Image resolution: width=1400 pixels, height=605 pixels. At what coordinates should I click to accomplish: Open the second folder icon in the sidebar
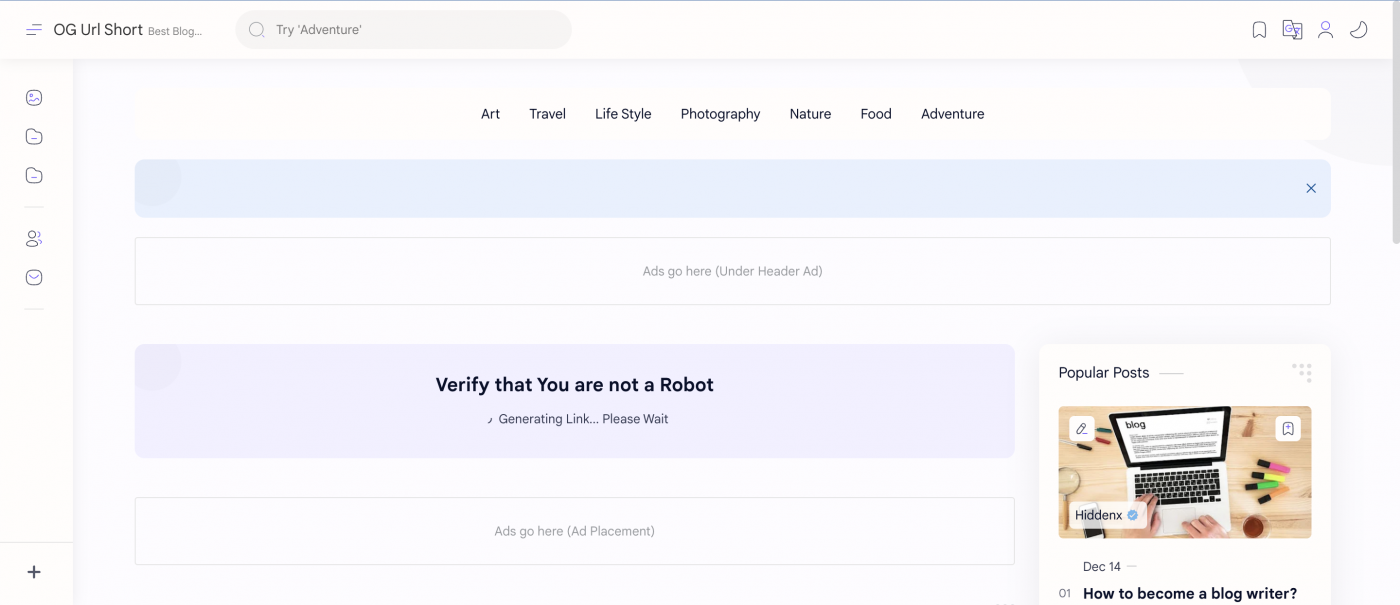(x=34, y=175)
